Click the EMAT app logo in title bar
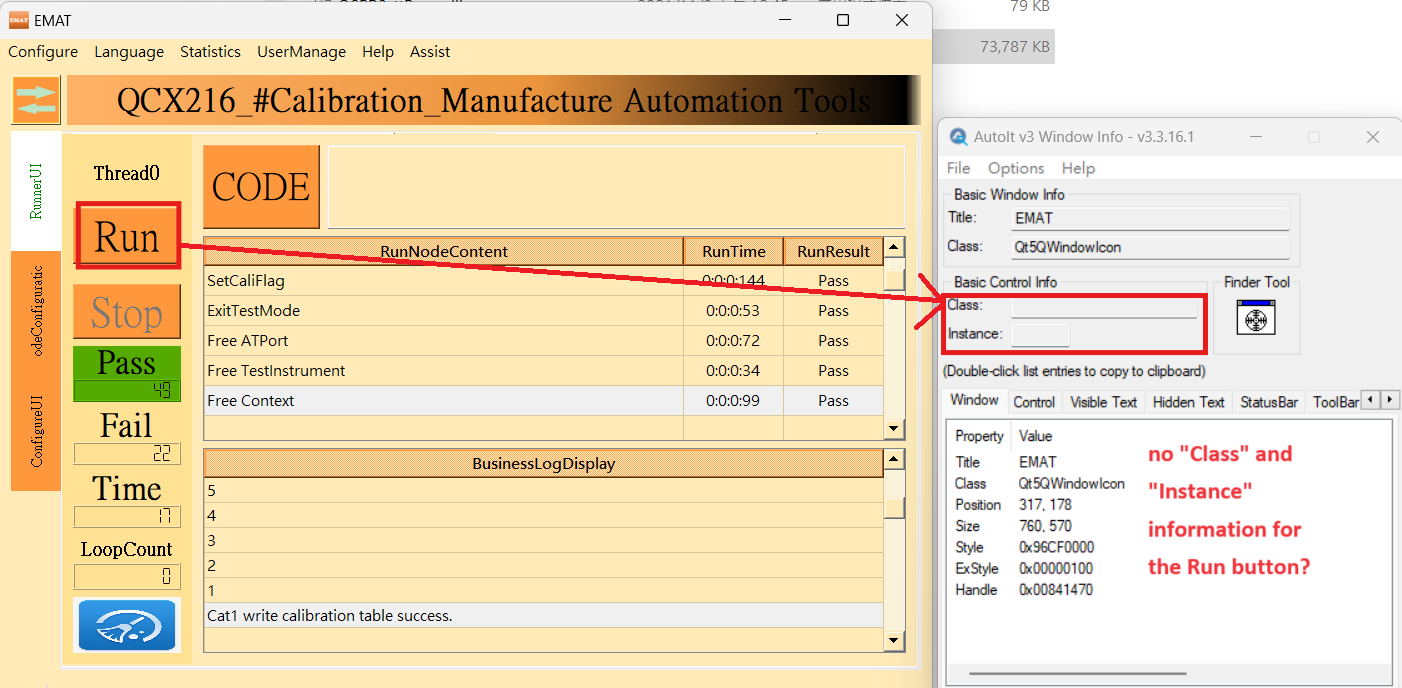 pos(18,20)
